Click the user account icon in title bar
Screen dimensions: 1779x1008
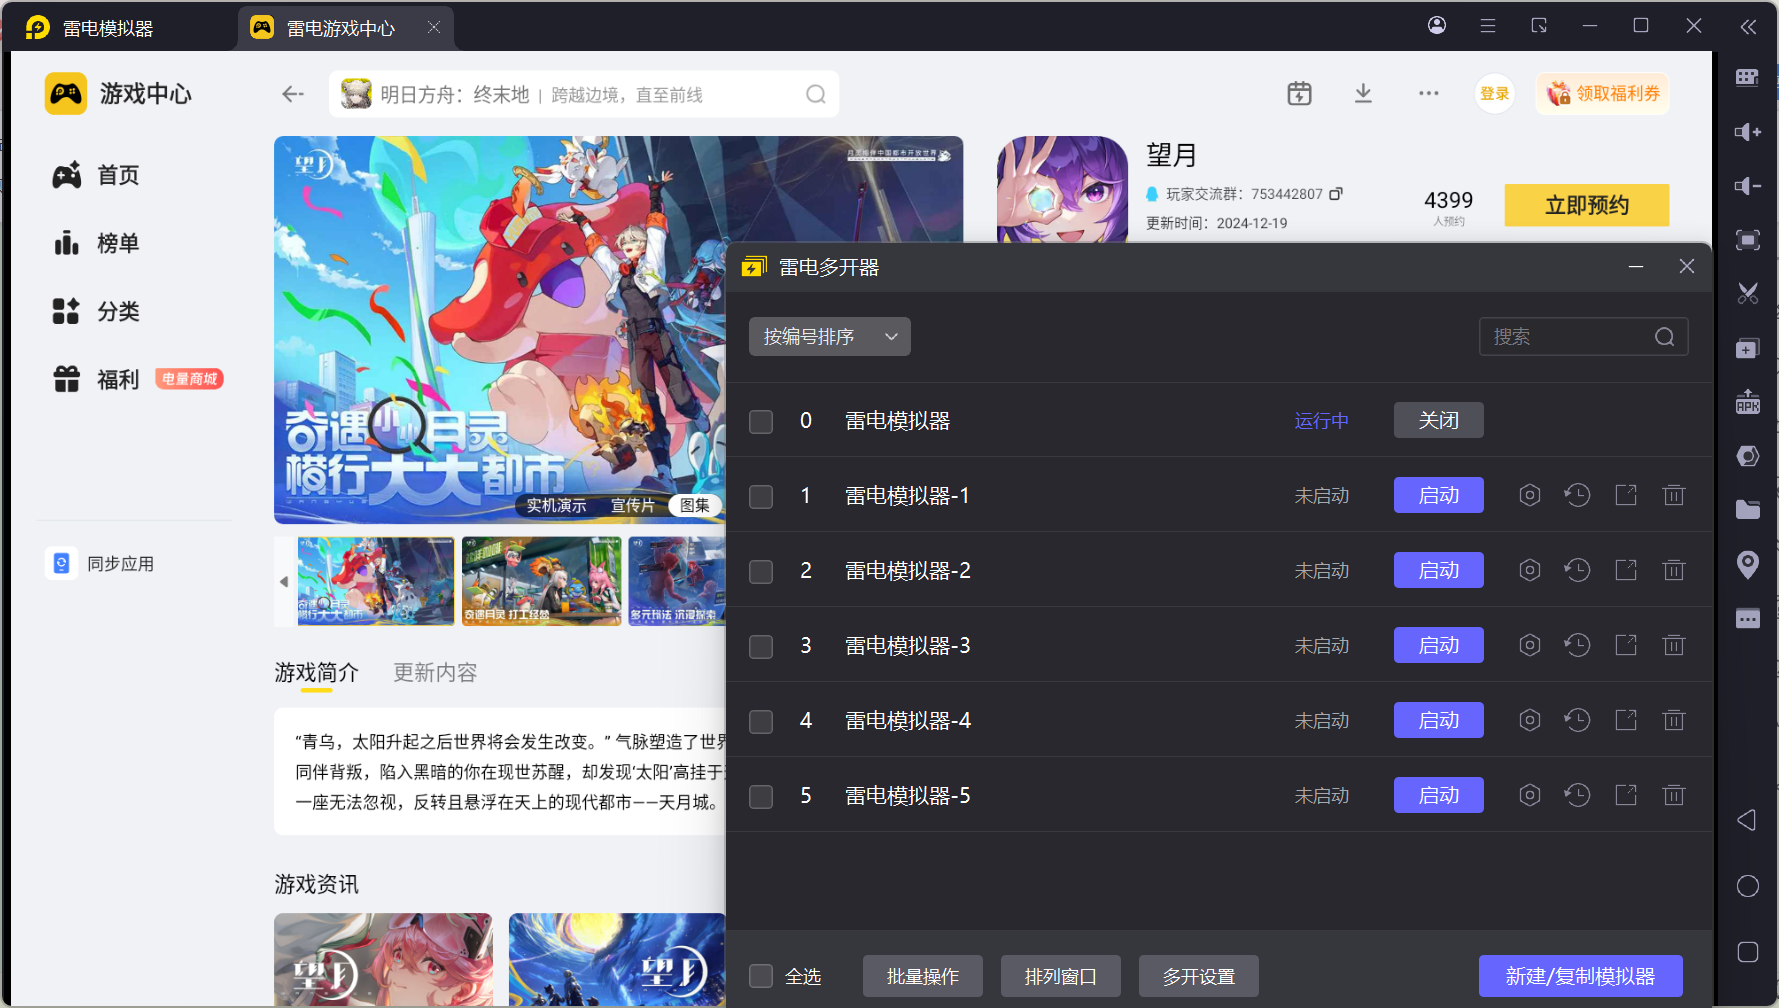(1437, 25)
